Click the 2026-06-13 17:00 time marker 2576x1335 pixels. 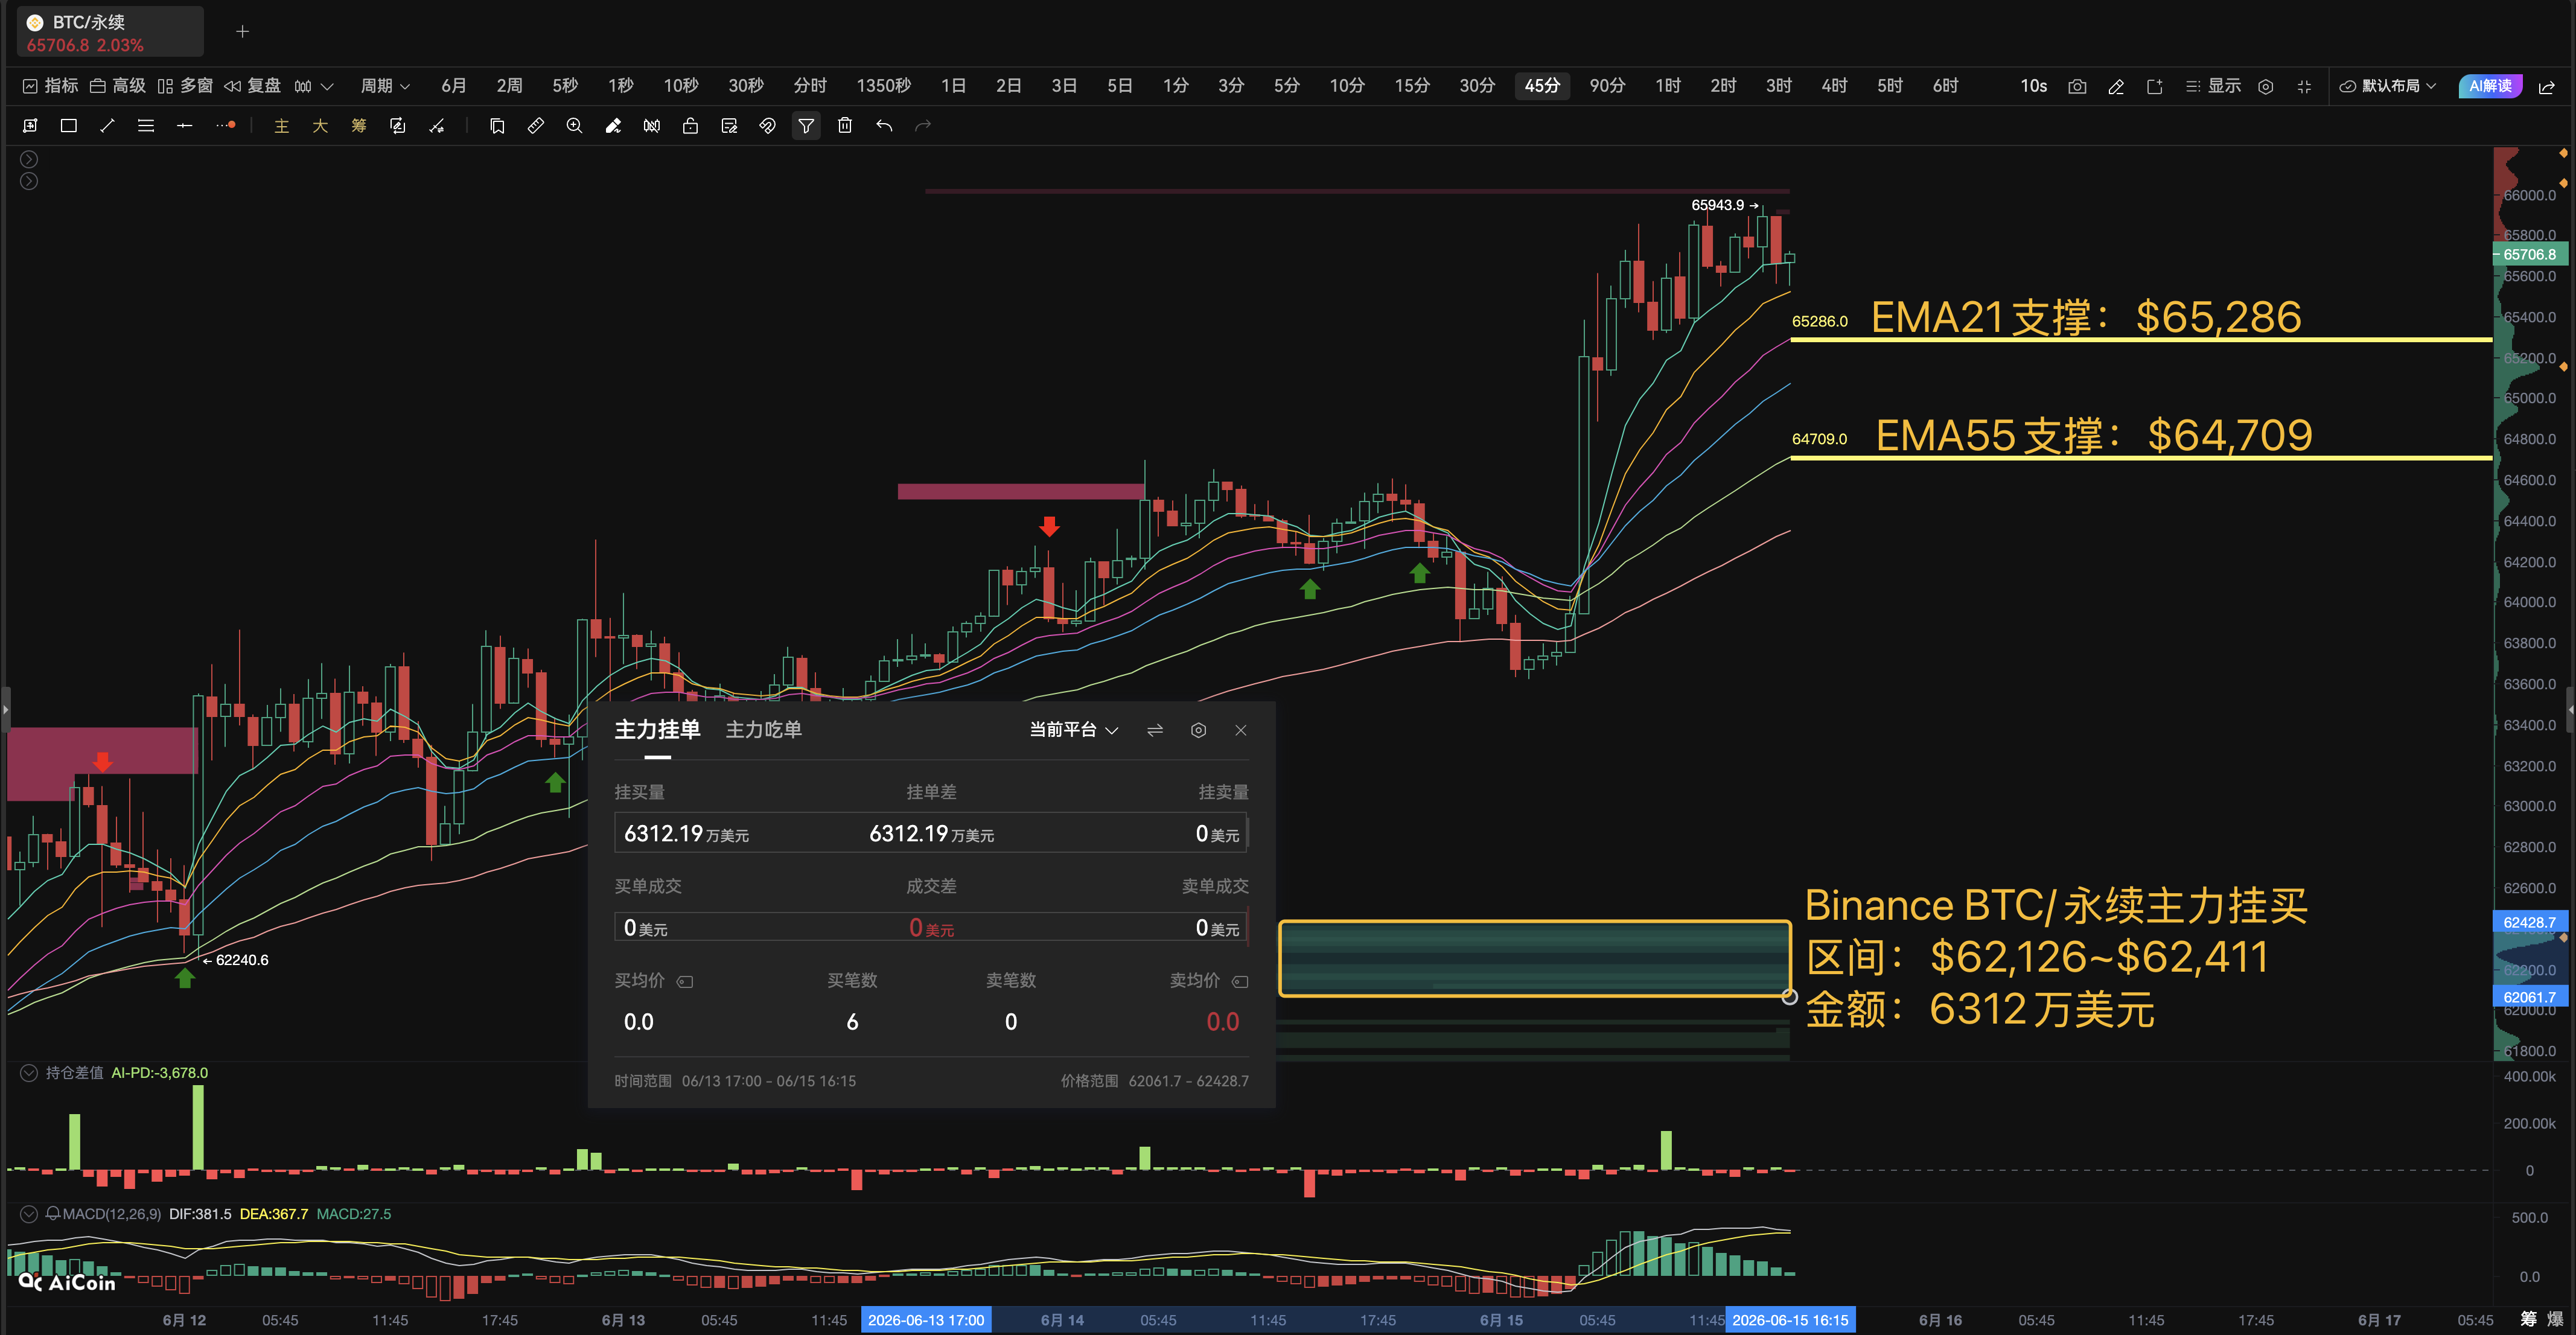[x=926, y=1321]
